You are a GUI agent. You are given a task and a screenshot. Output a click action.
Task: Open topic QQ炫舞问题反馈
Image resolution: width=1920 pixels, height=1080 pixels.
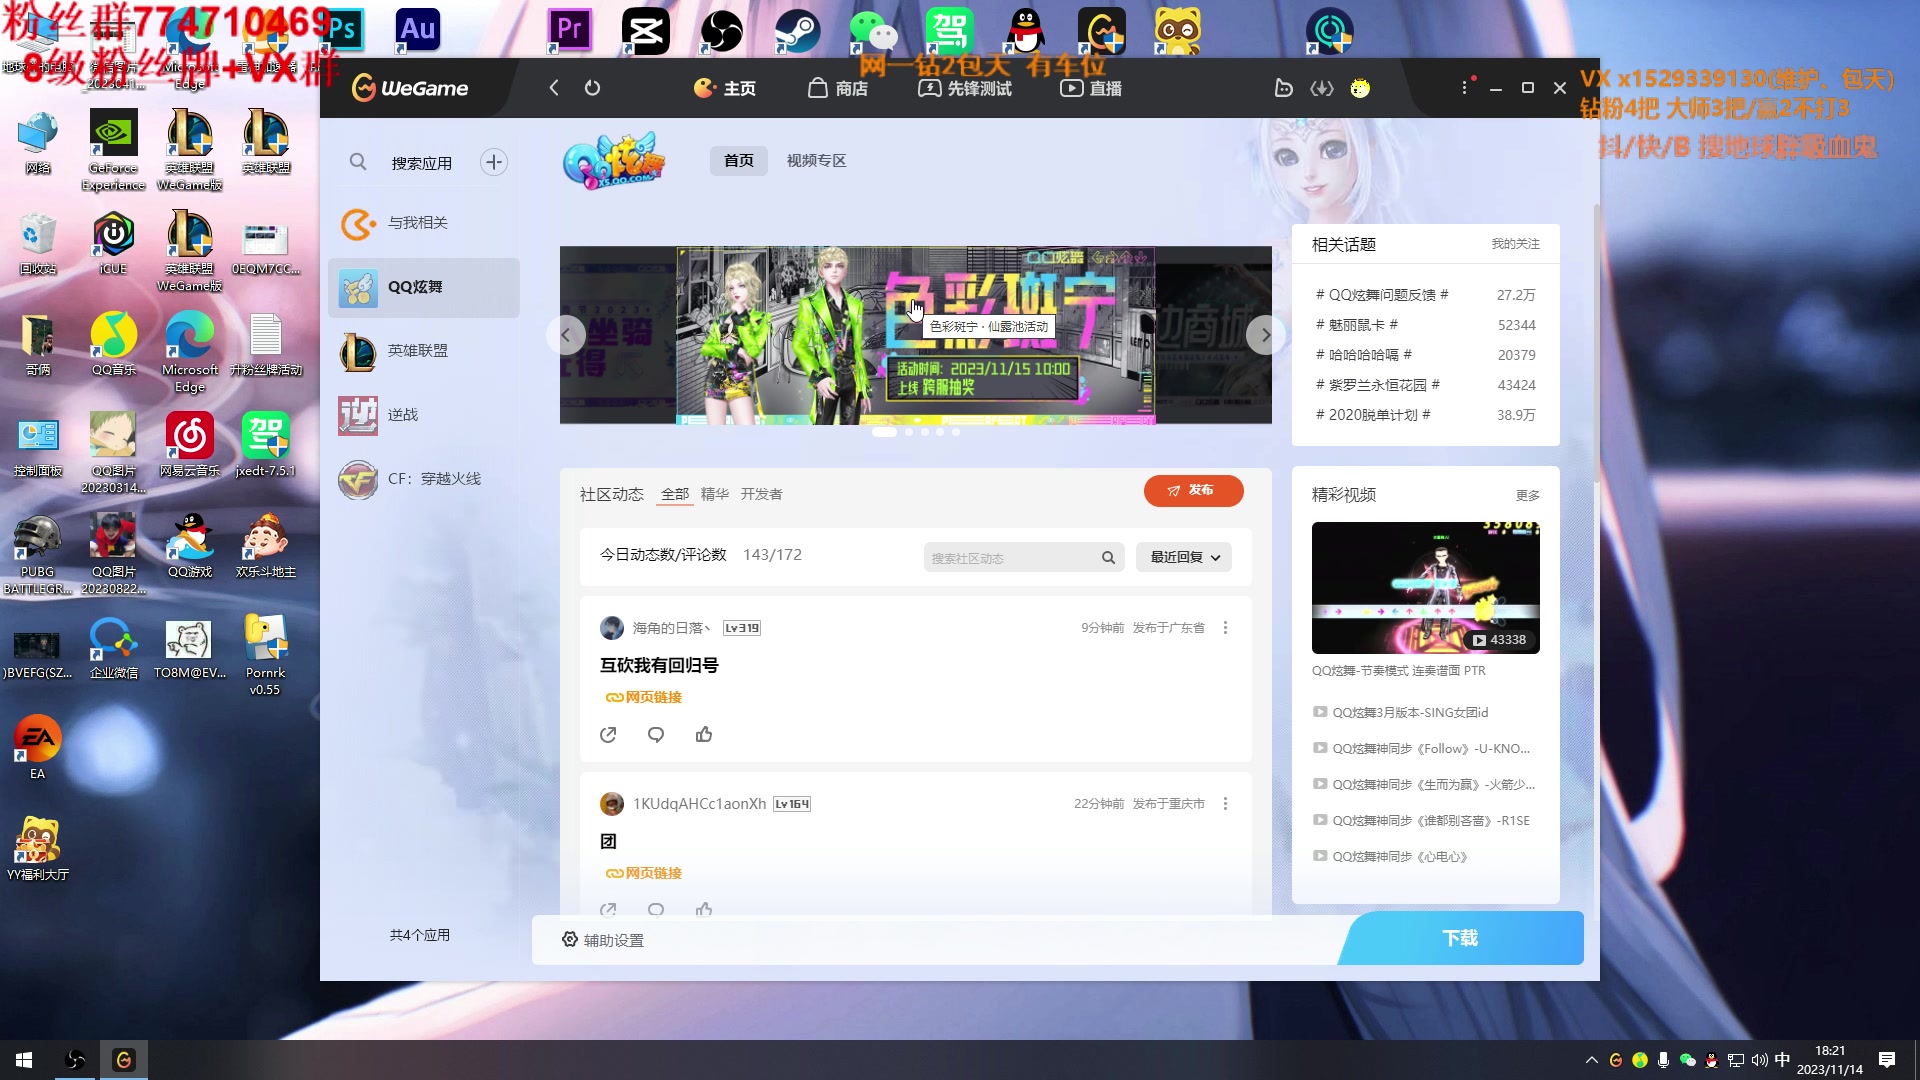1382,295
